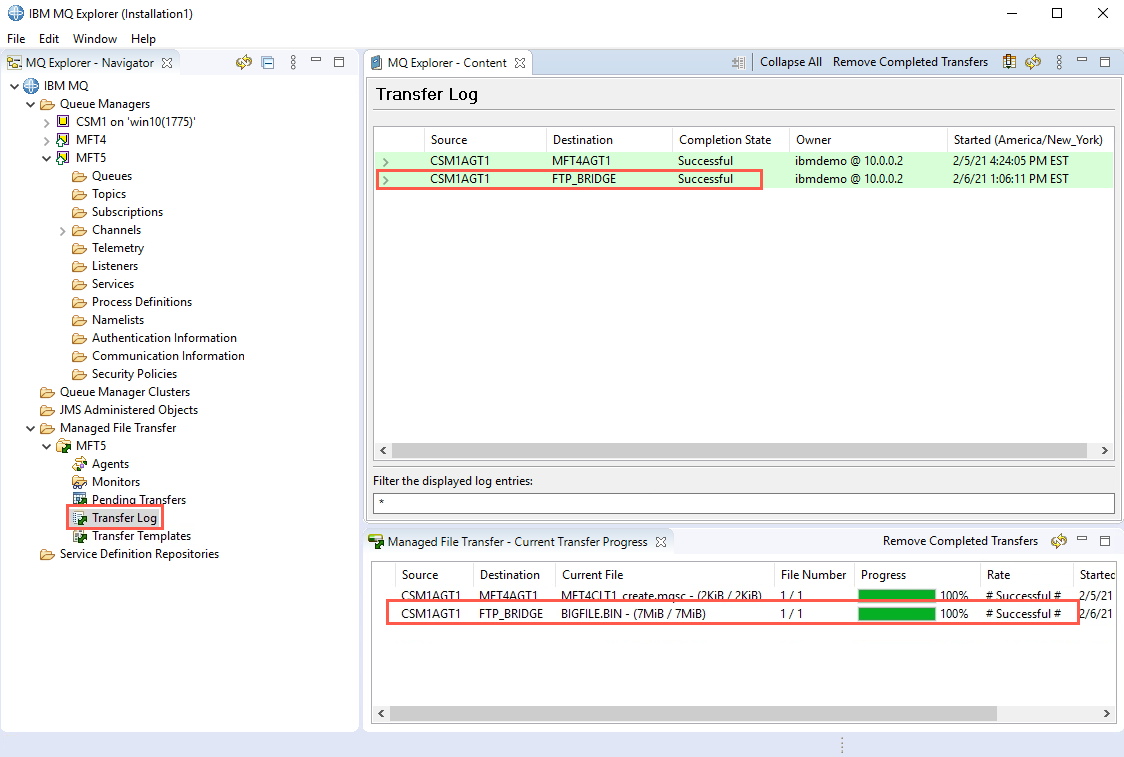Switch to the MQ Explorer - Content tab
This screenshot has height=757, width=1124.
coord(448,63)
